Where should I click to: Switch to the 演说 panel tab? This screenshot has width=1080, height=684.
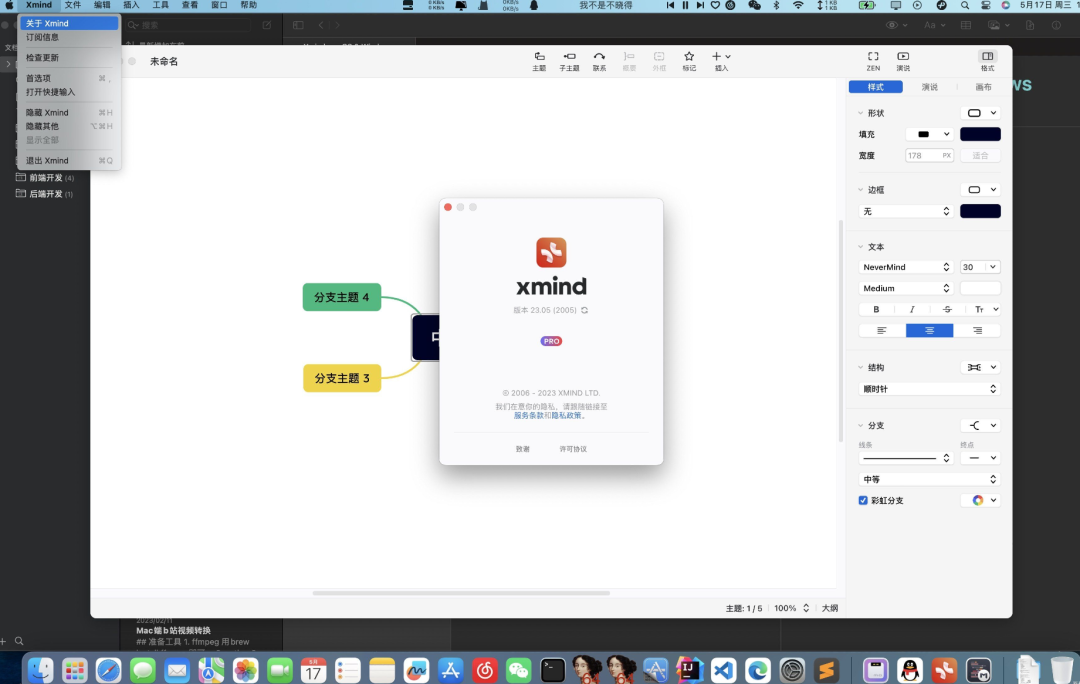point(929,87)
